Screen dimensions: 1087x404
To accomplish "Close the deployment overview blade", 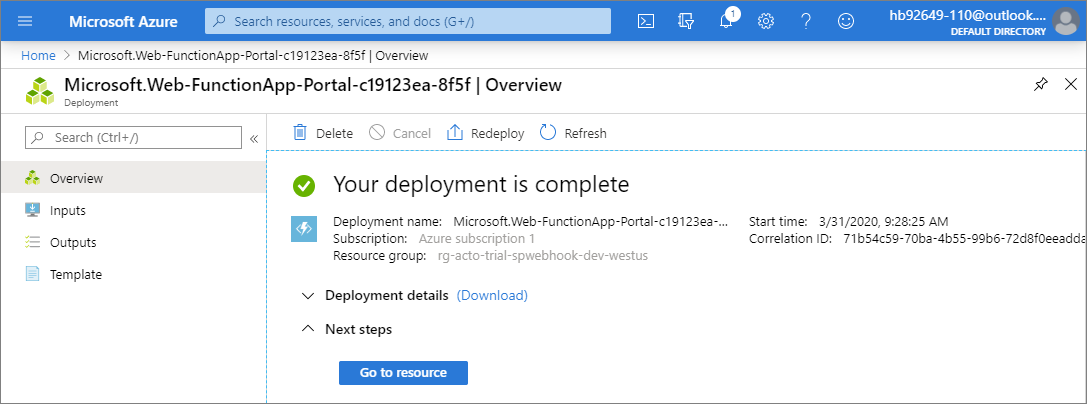I will coord(1070,85).
